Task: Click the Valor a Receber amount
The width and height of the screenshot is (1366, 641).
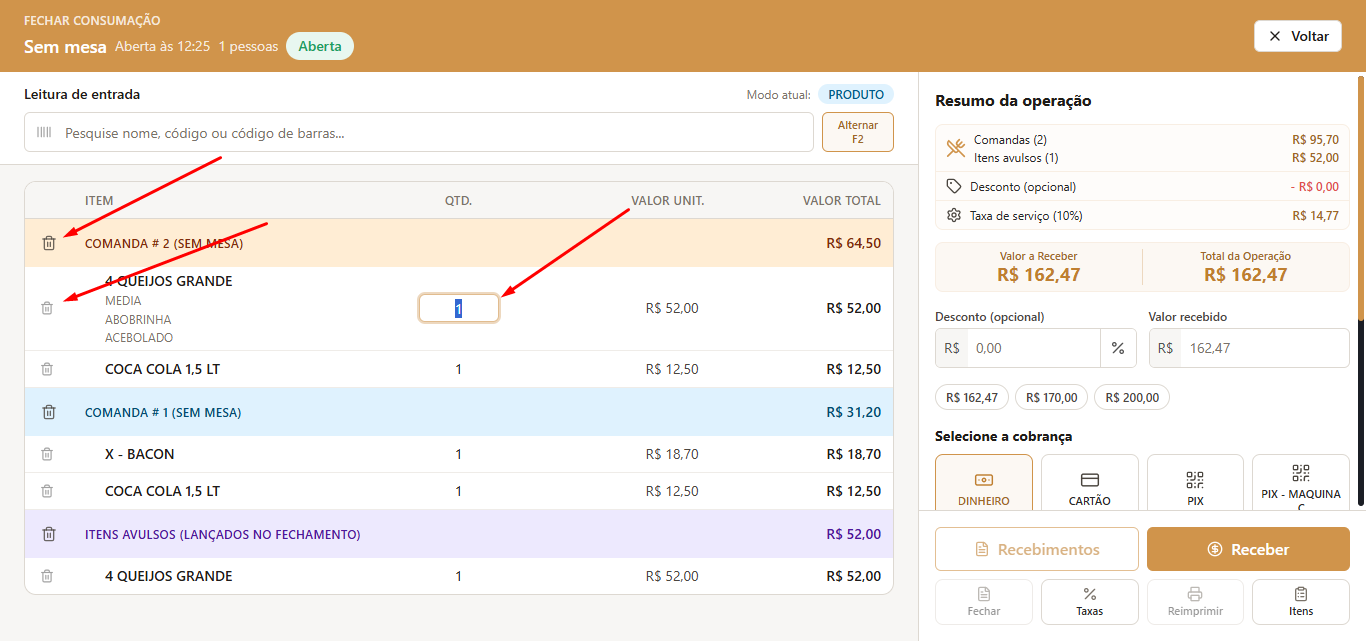Action: 1039,274
